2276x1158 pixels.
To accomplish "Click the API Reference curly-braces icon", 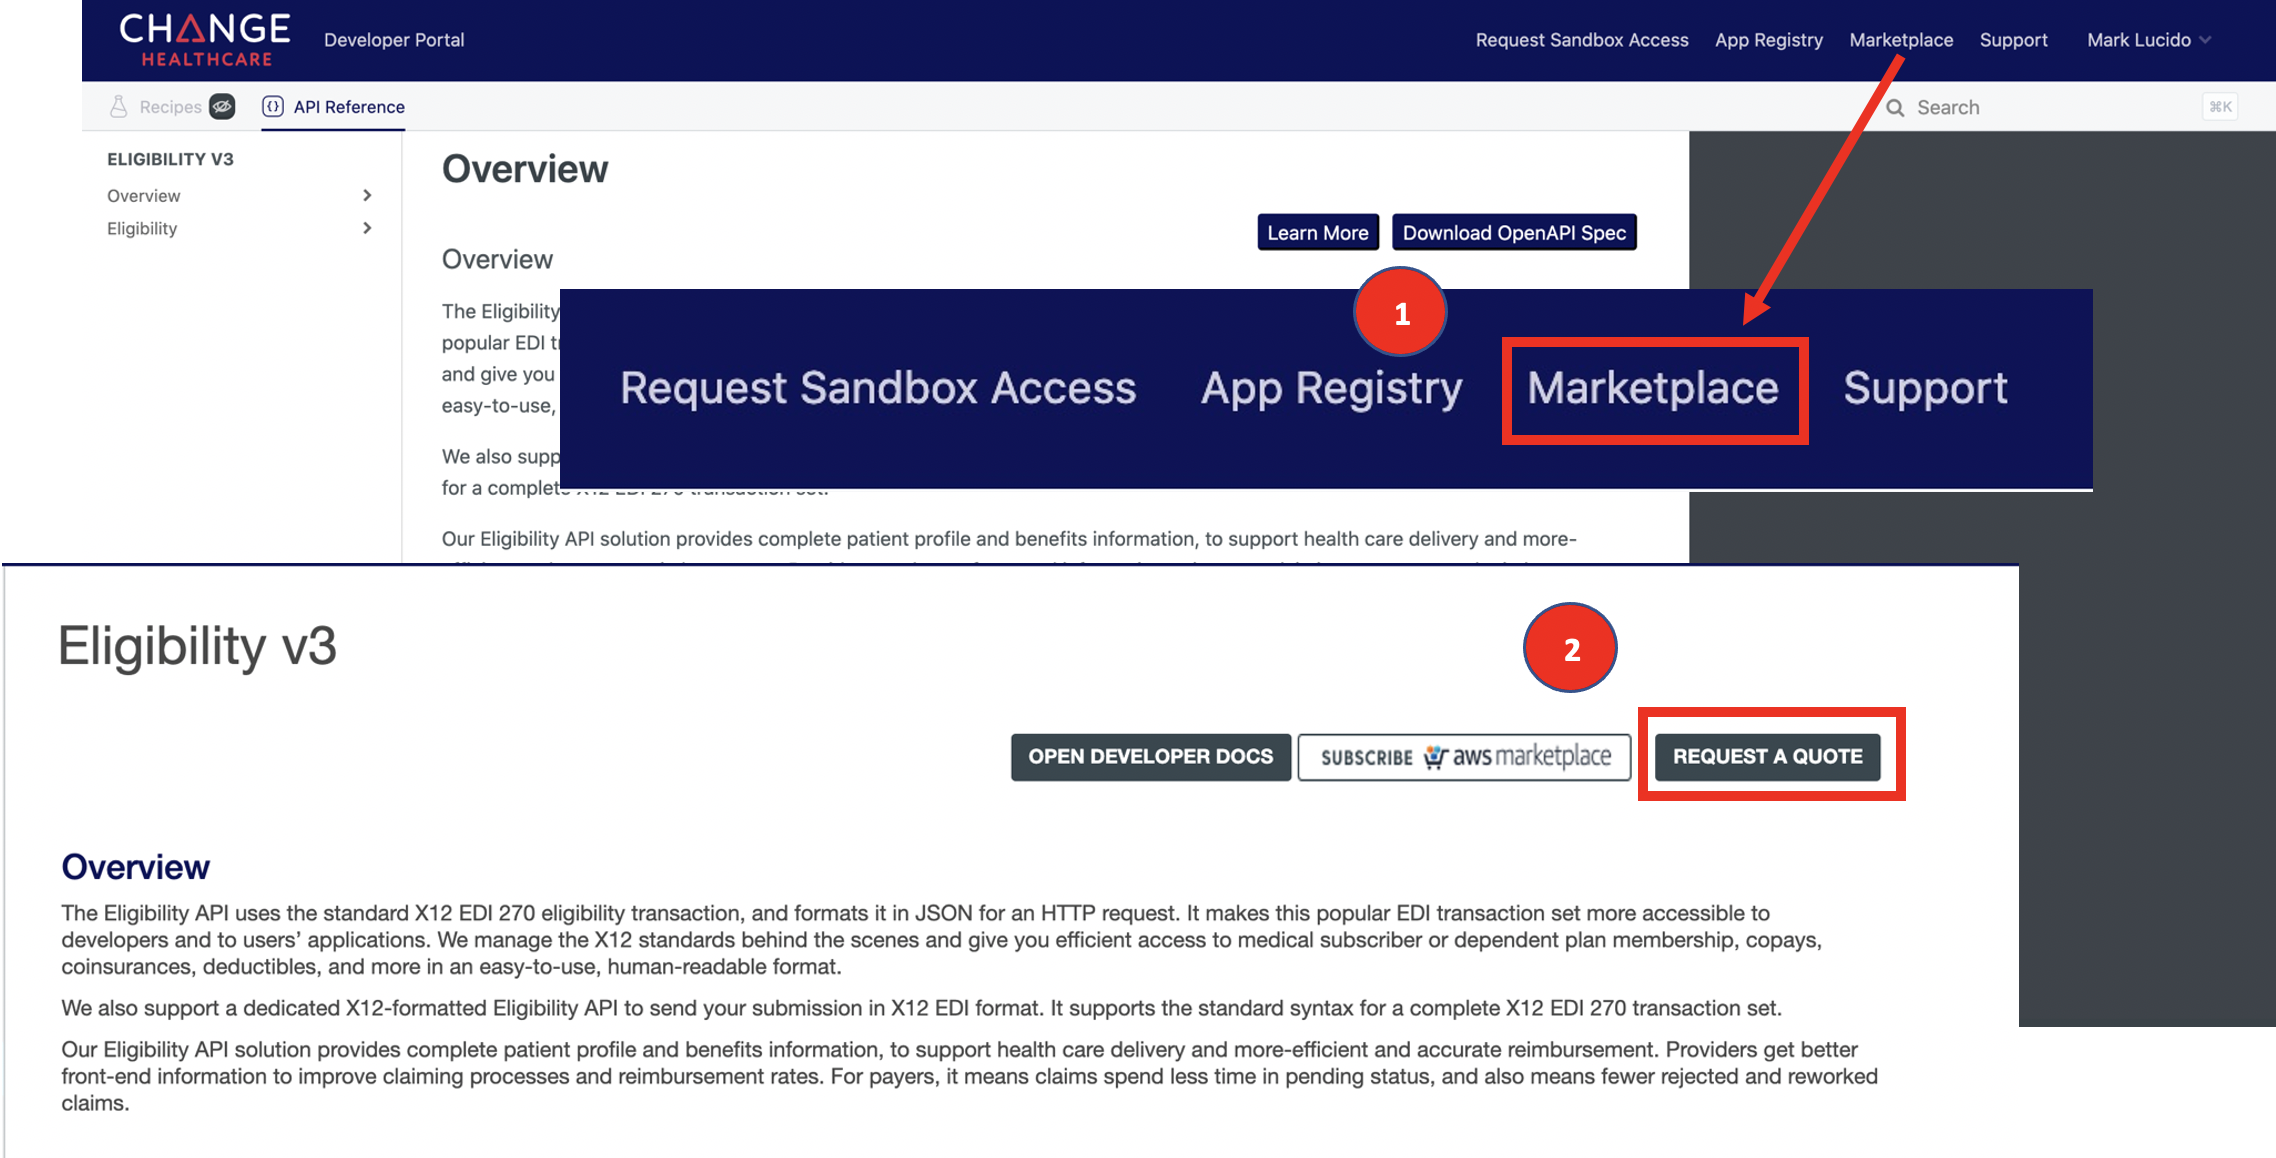I will tap(273, 107).
